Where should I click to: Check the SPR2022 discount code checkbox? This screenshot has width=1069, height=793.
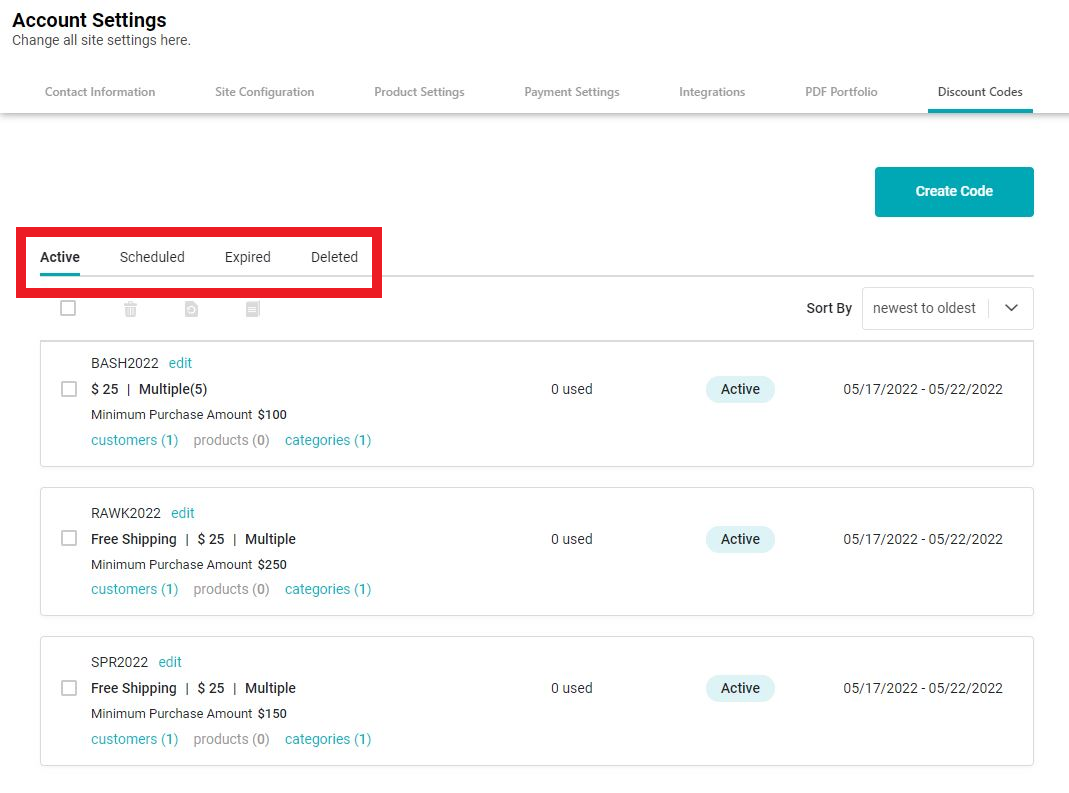69,688
